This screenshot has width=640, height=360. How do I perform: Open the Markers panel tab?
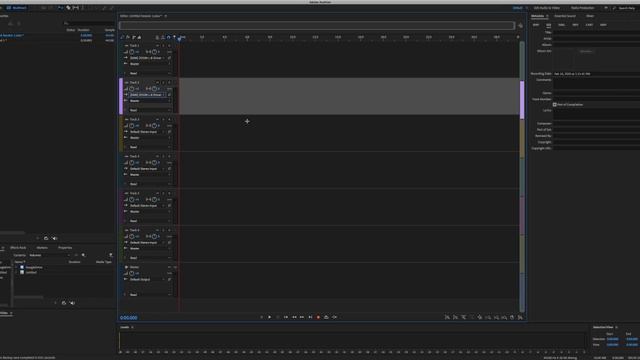tap(42, 248)
